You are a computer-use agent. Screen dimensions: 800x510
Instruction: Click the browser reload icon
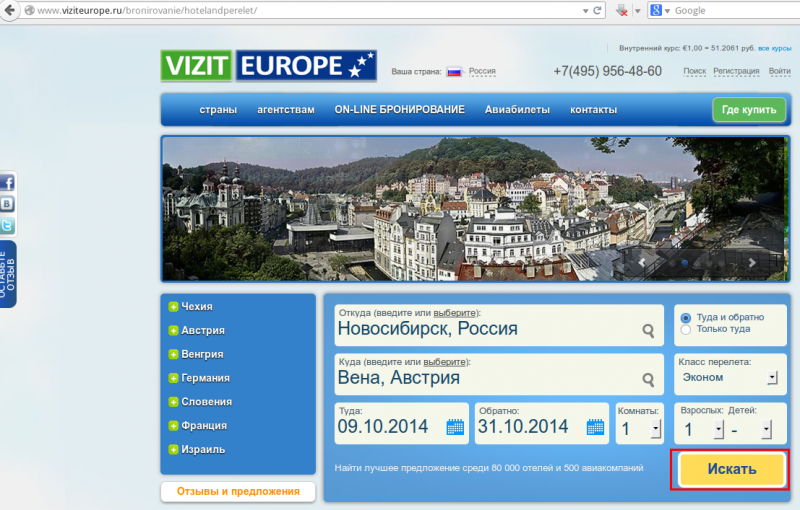pyautogui.click(x=597, y=10)
